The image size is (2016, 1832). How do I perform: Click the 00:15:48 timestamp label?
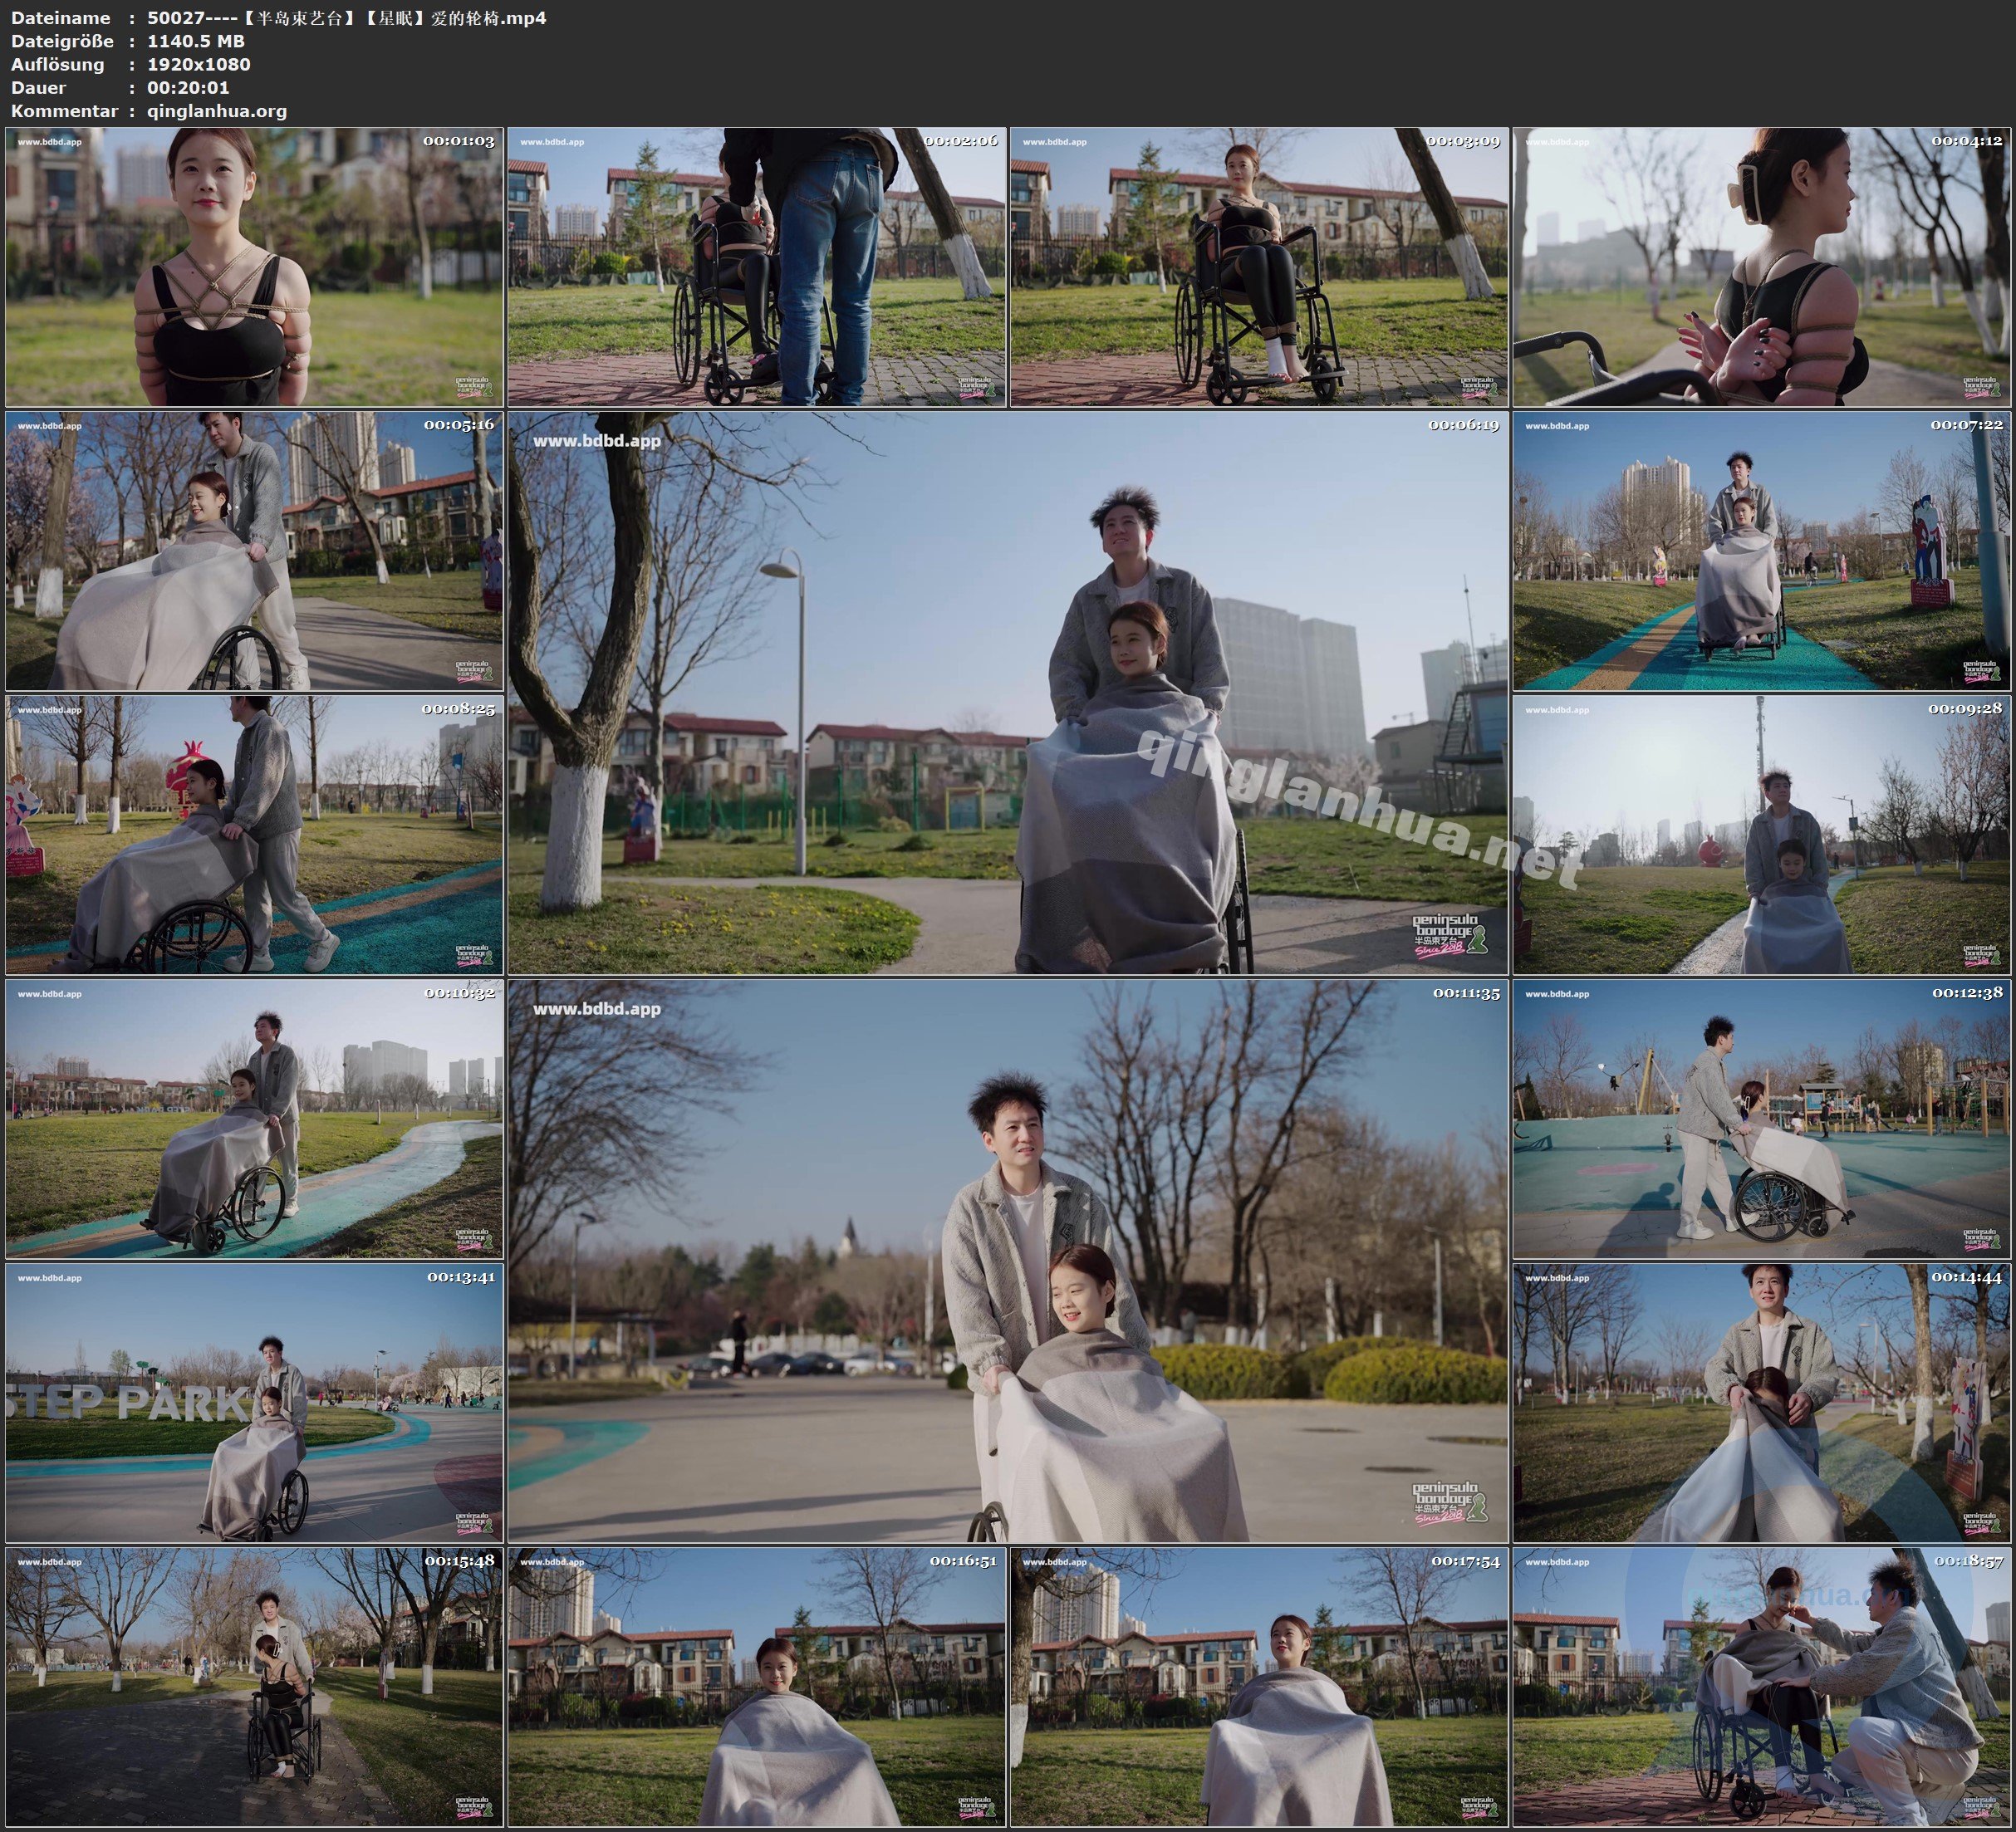(x=459, y=1561)
